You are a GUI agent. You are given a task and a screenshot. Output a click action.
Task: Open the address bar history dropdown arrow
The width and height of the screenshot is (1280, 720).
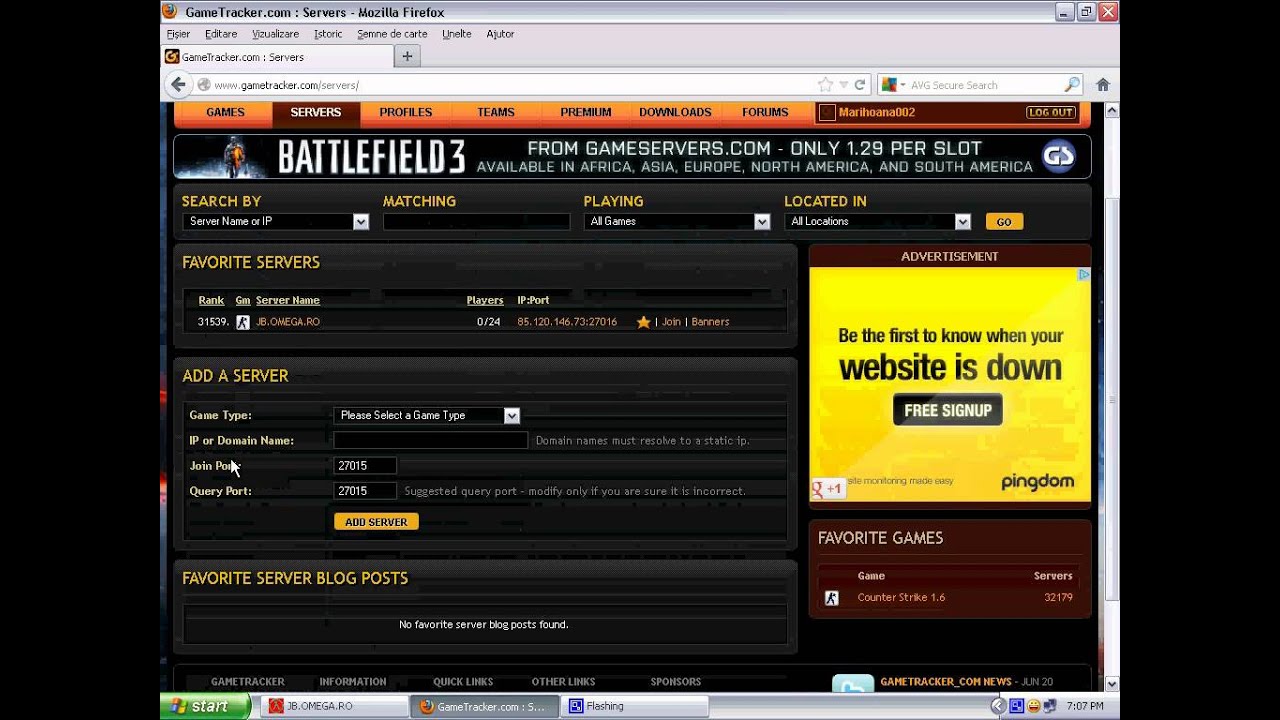tap(844, 85)
